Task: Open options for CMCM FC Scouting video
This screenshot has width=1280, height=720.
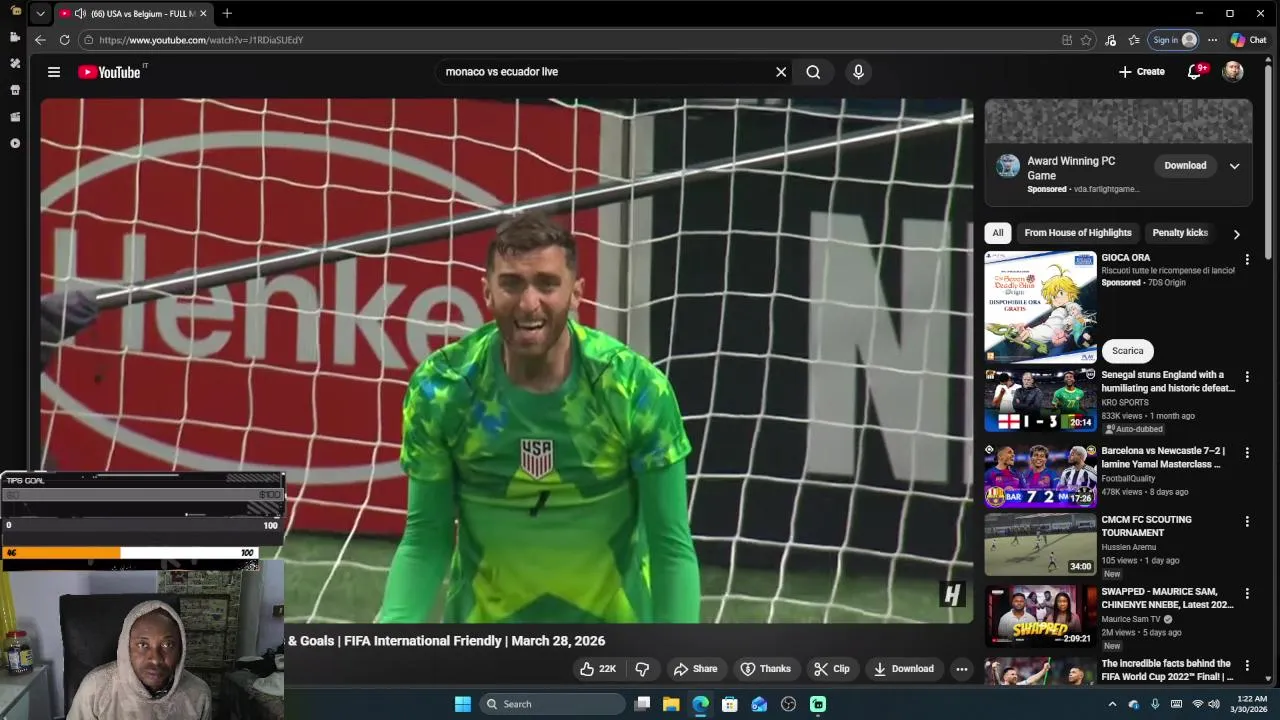Action: click(1247, 522)
